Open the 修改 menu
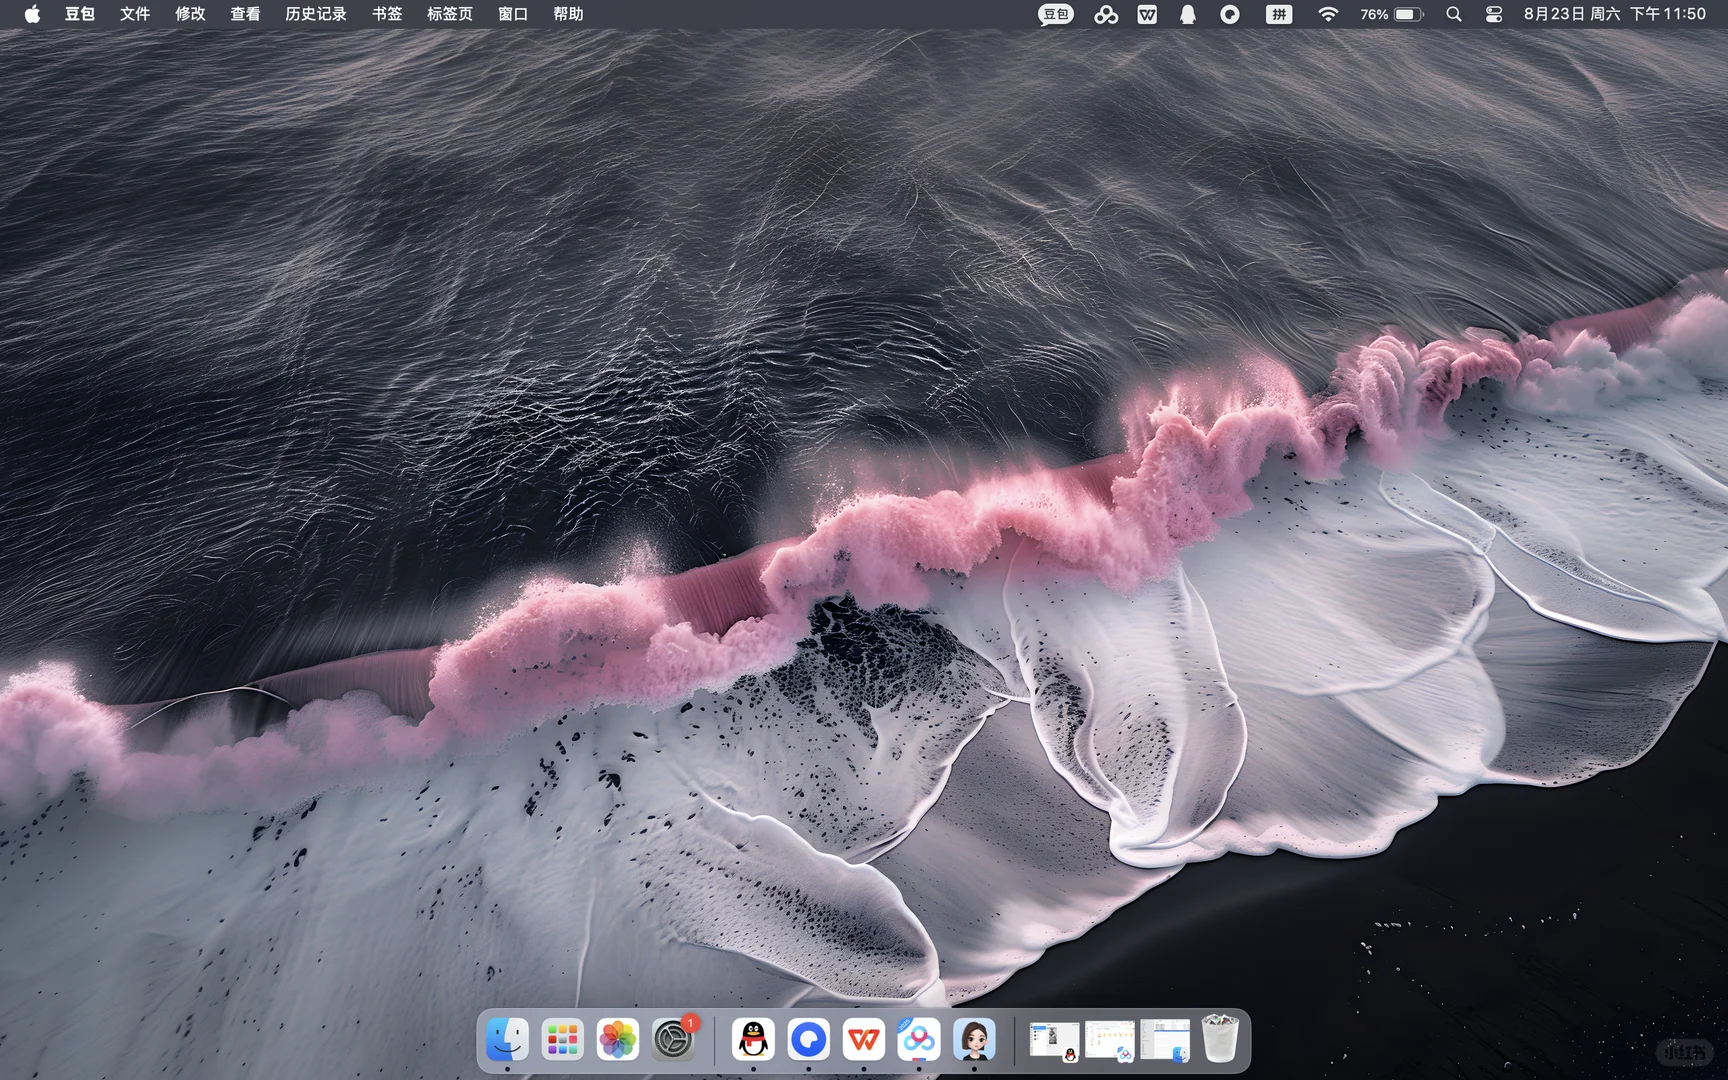The image size is (1728, 1080). click(x=190, y=14)
